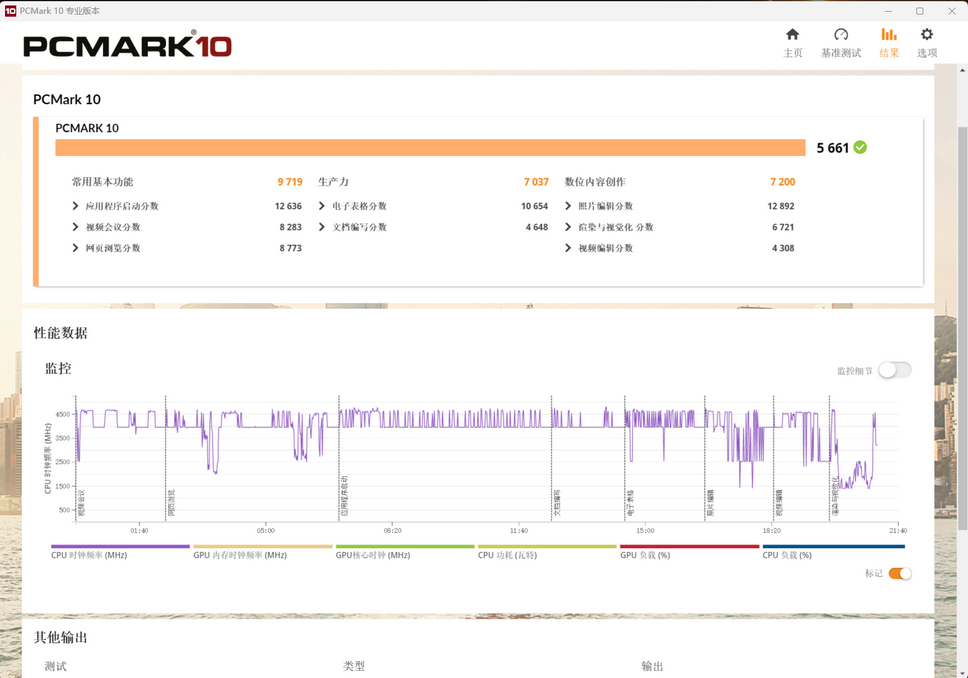Turn off the 标记 markers toggle
The height and width of the screenshot is (678, 968).
click(899, 573)
